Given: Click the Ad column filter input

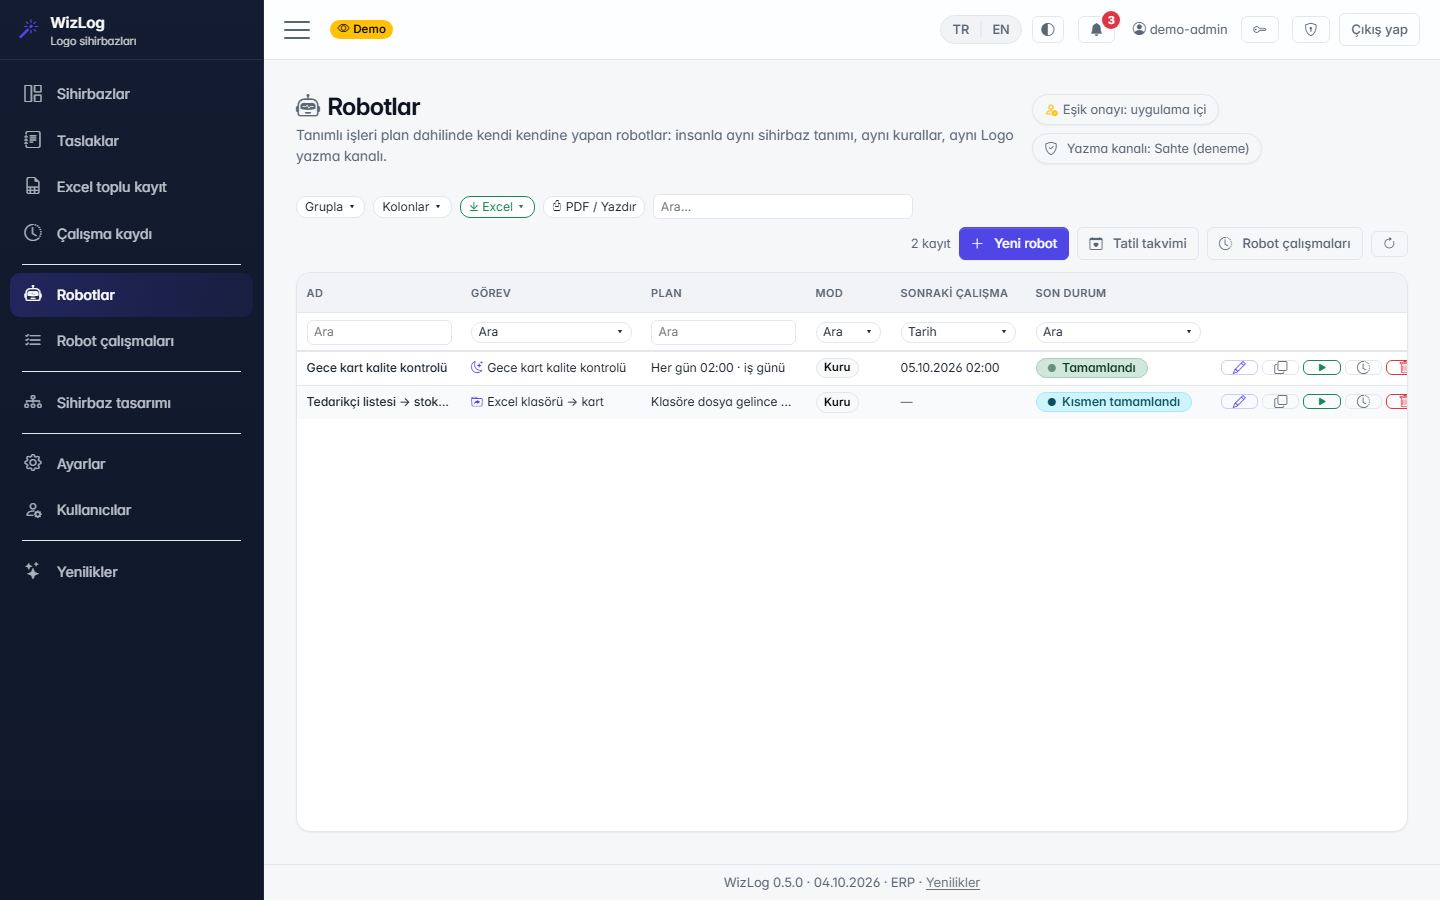Looking at the screenshot, I should (379, 332).
